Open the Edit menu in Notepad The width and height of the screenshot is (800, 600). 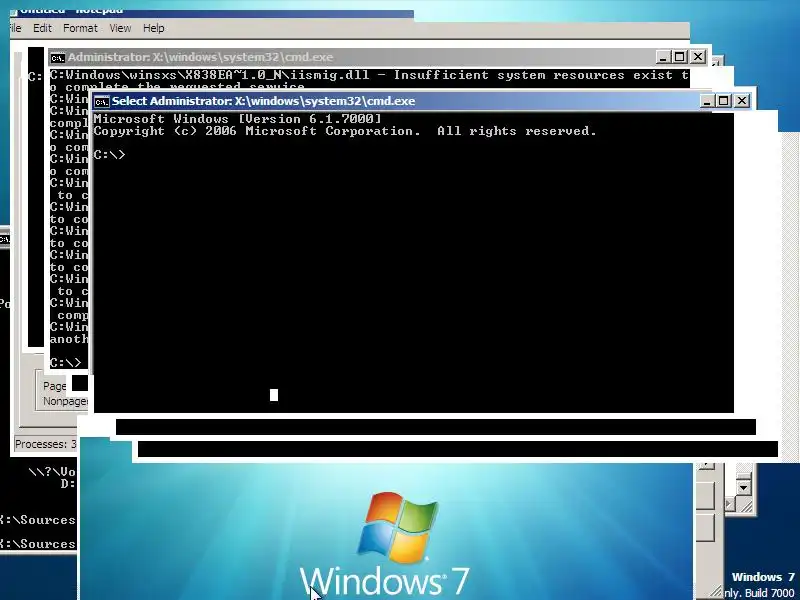coord(42,28)
